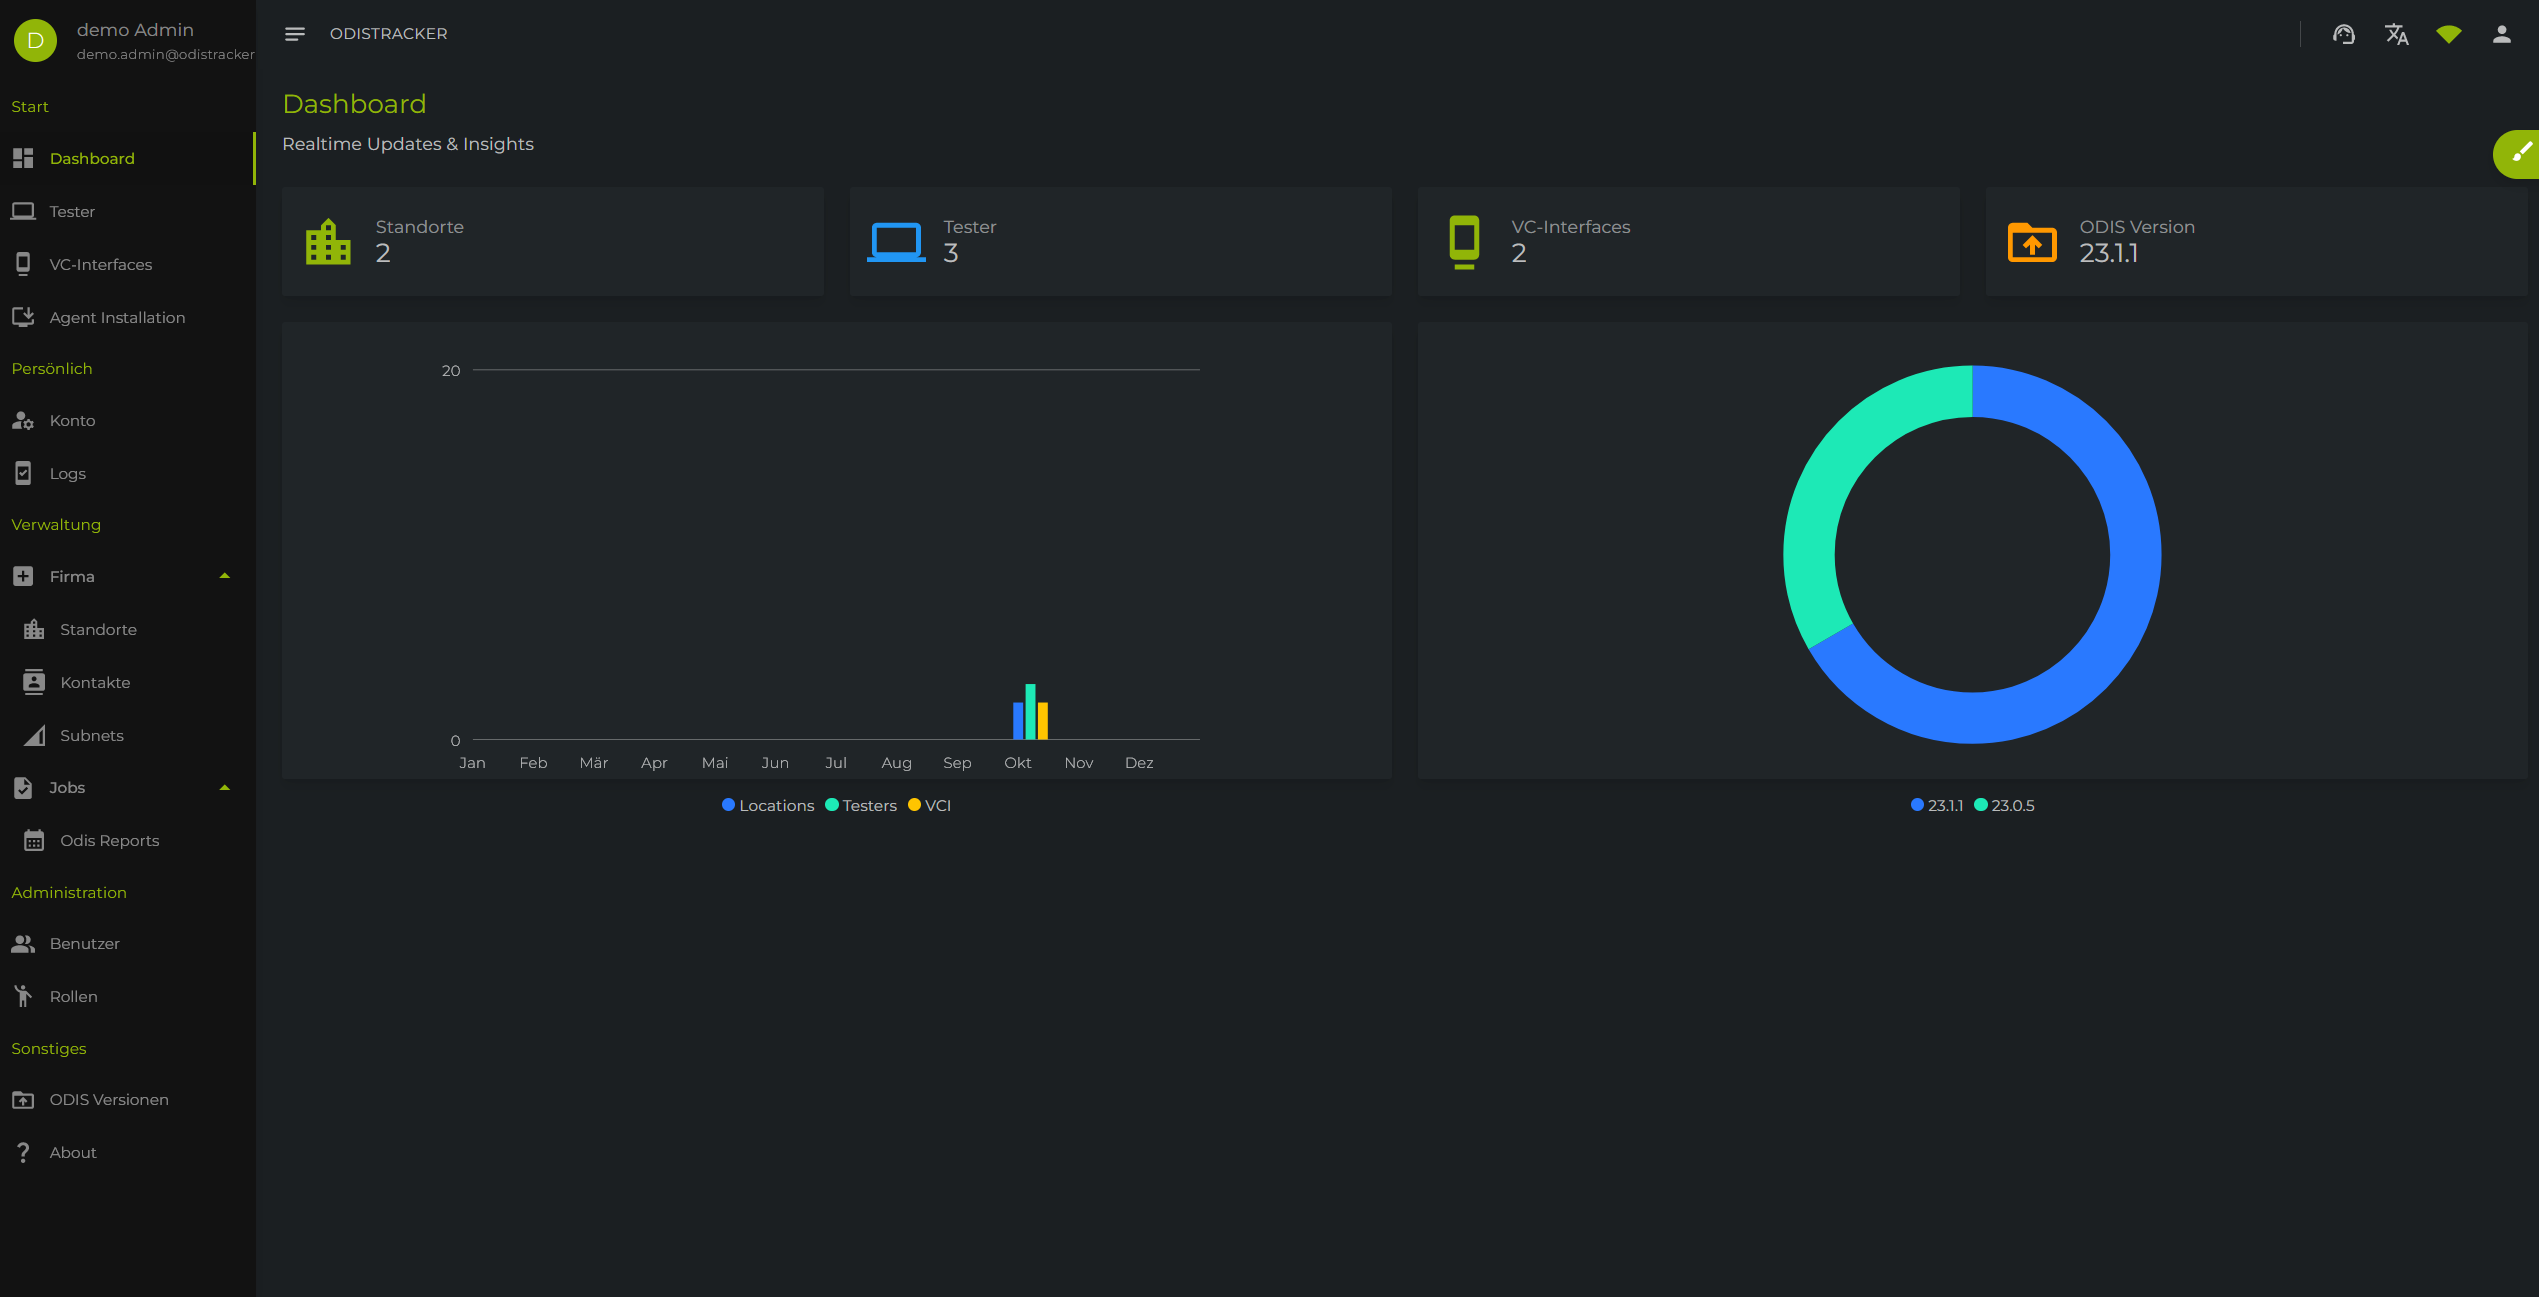Click the teal Testers bar in Okt
The width and height of the screenshot is (2539, 1297).
(x=1030, y=712)
